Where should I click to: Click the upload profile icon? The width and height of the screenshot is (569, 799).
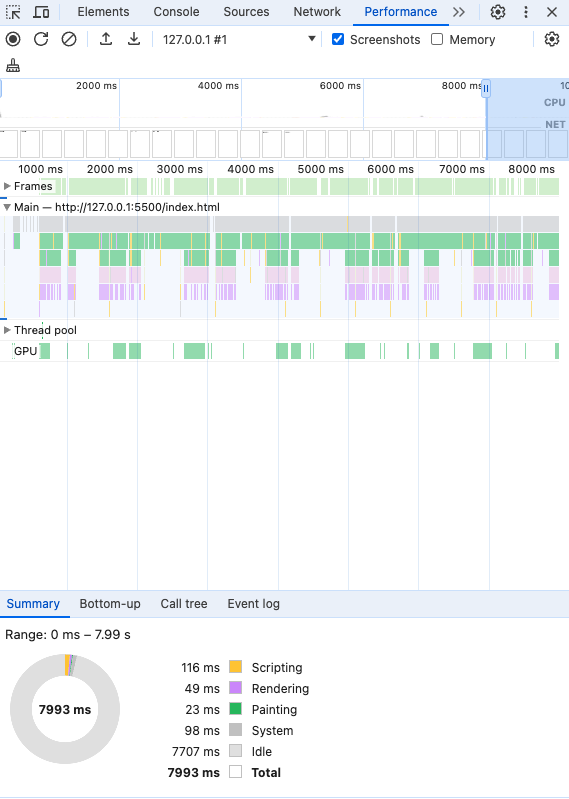106,39
